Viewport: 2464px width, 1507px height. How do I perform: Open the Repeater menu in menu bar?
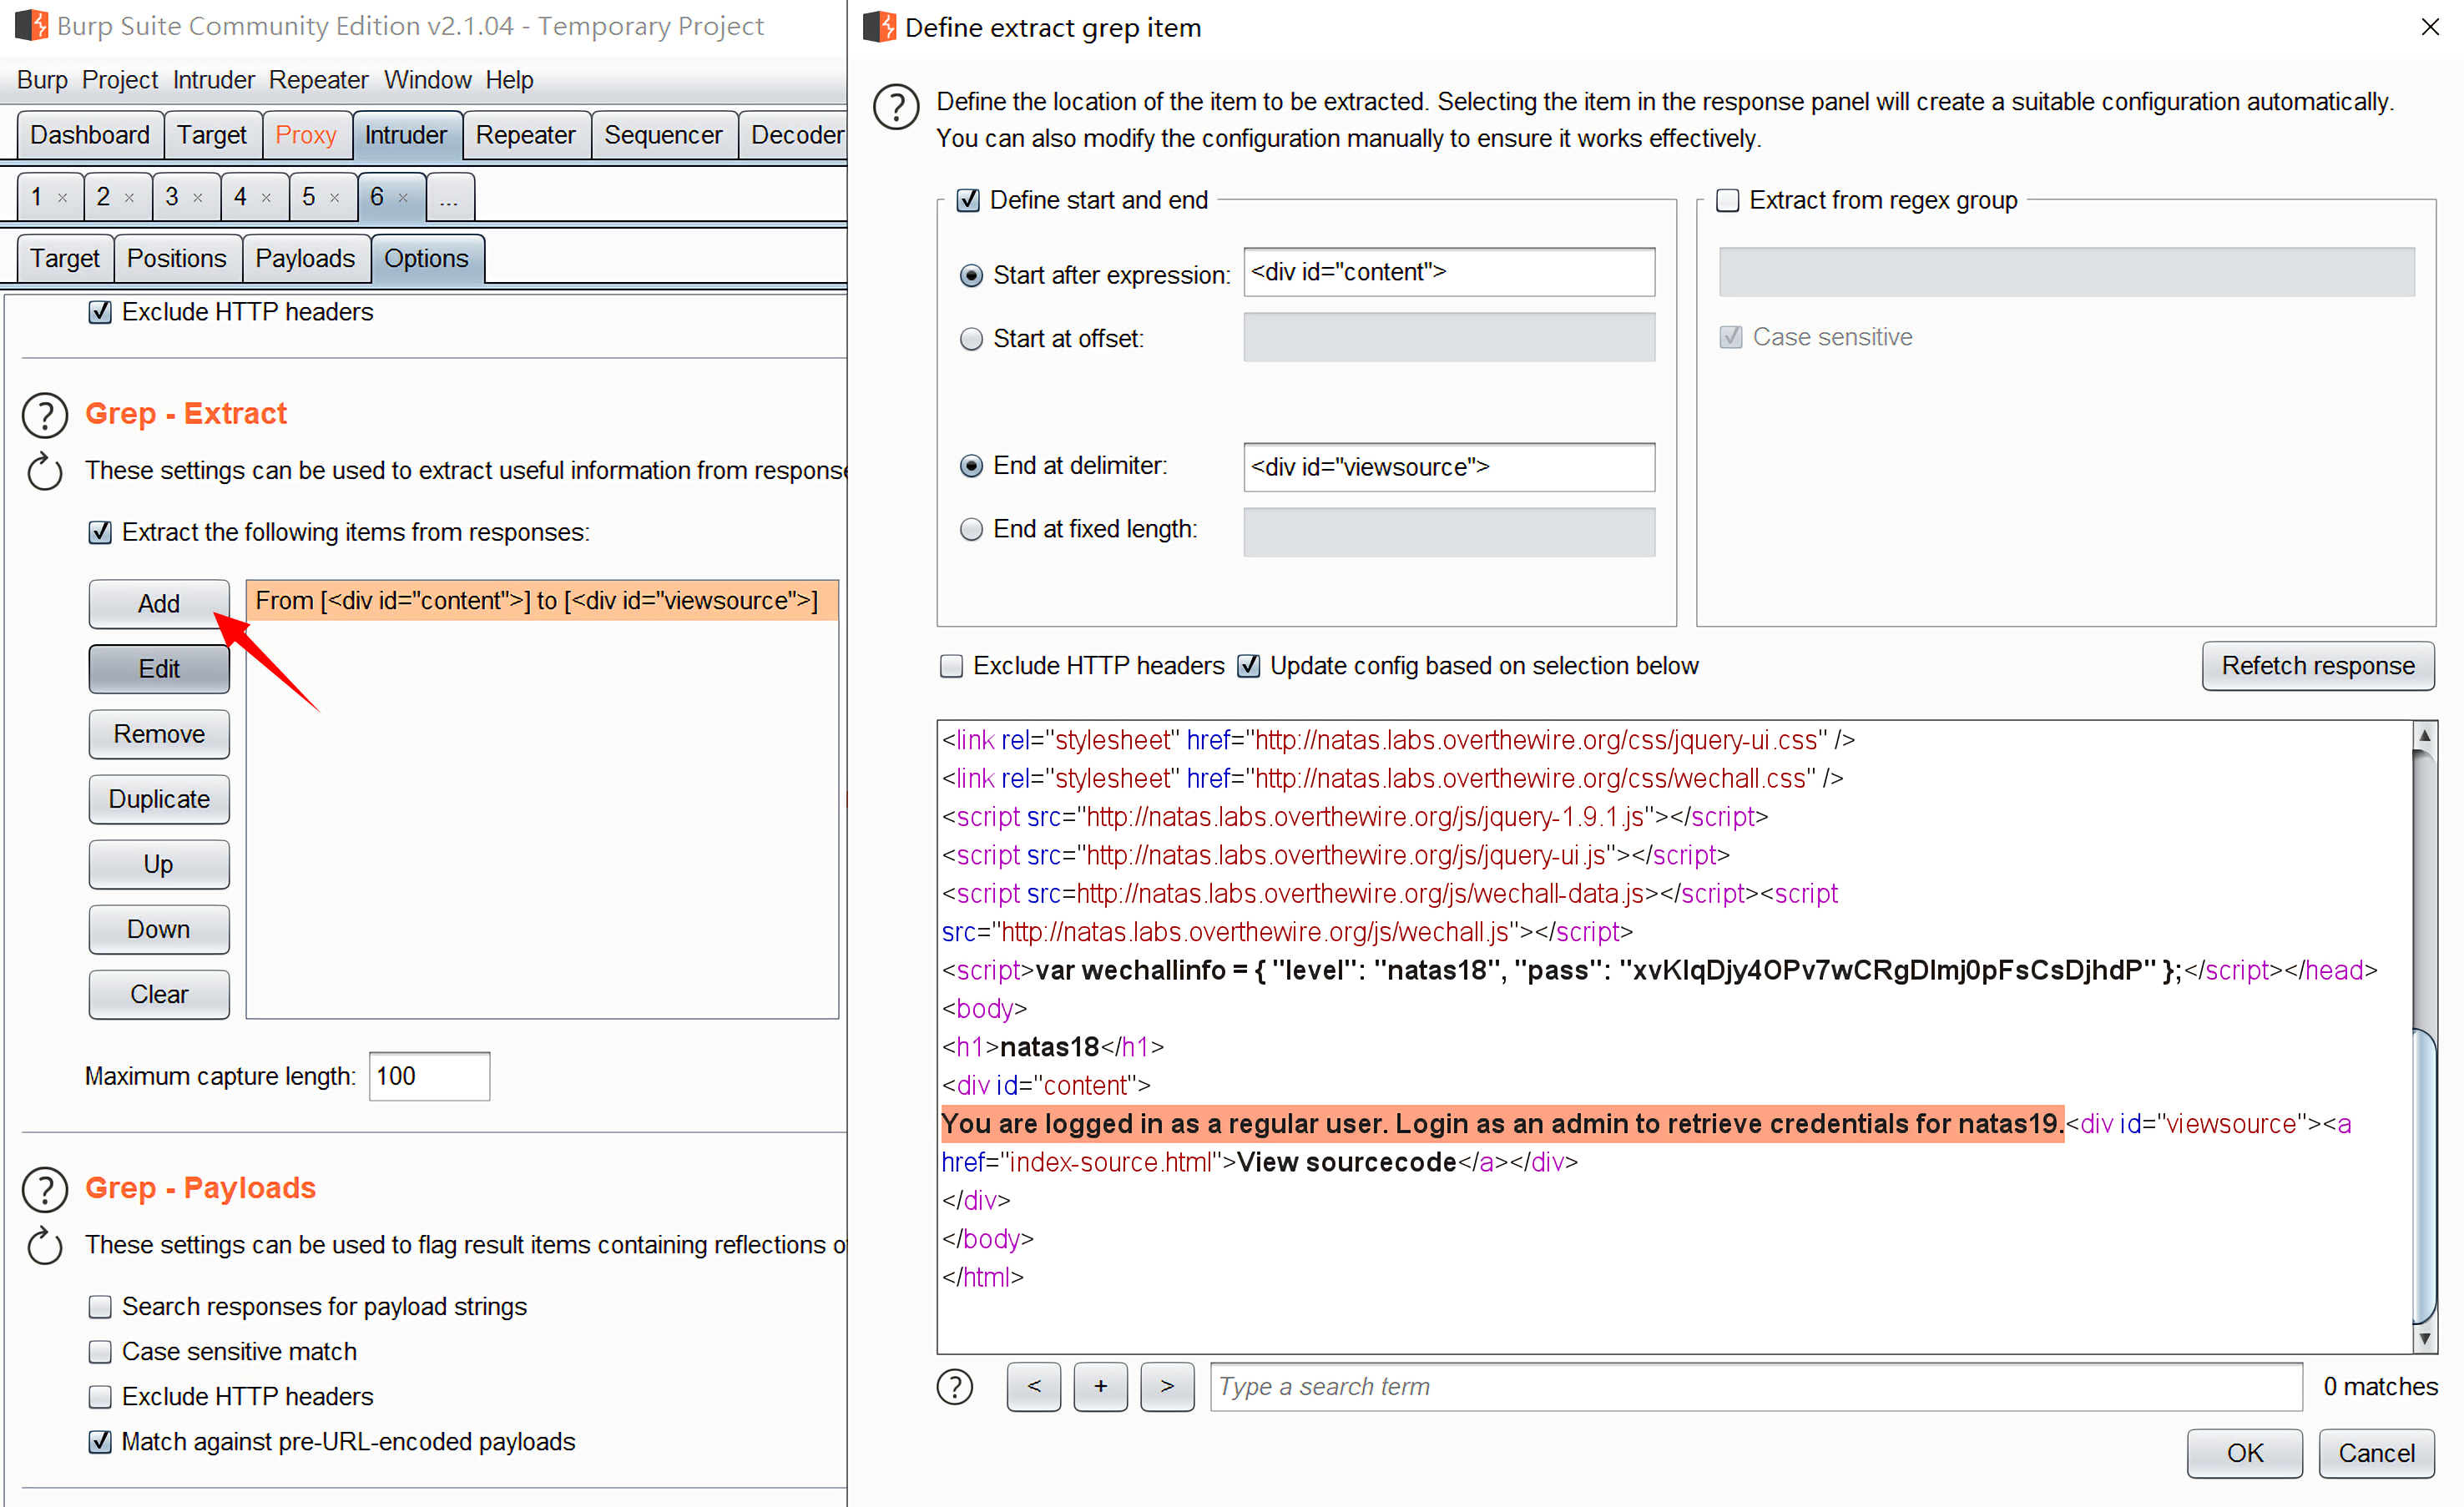319,80
